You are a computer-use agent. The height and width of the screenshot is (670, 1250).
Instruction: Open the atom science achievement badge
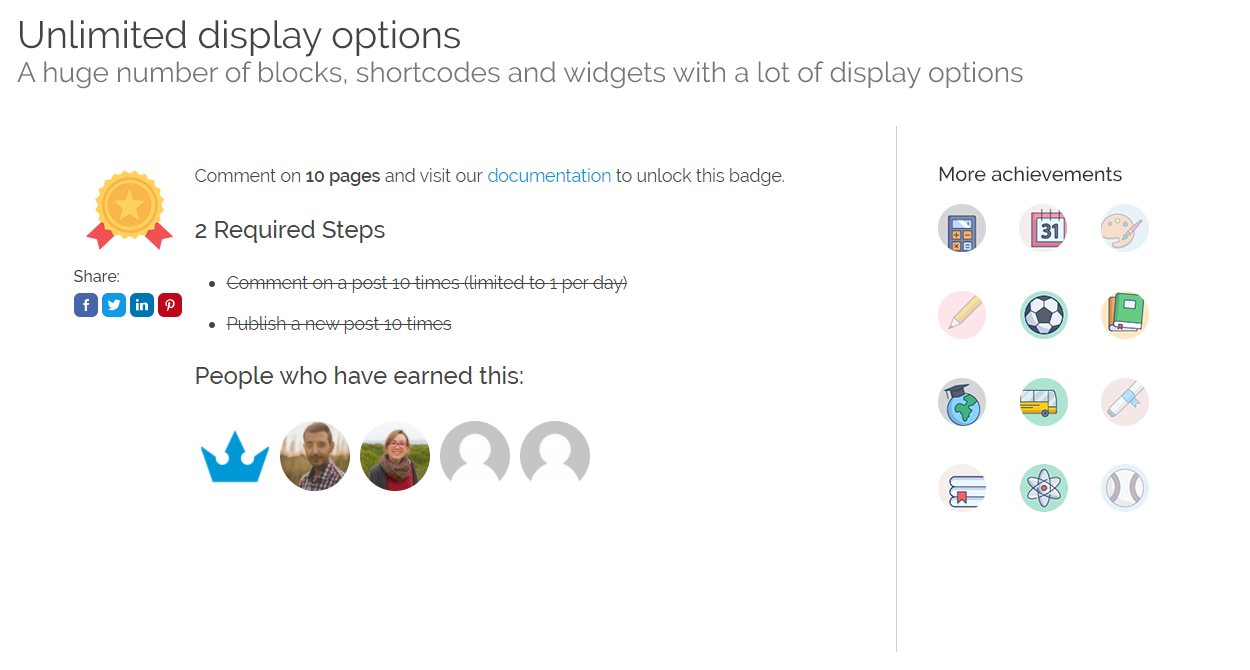(x=1043, y=488)
